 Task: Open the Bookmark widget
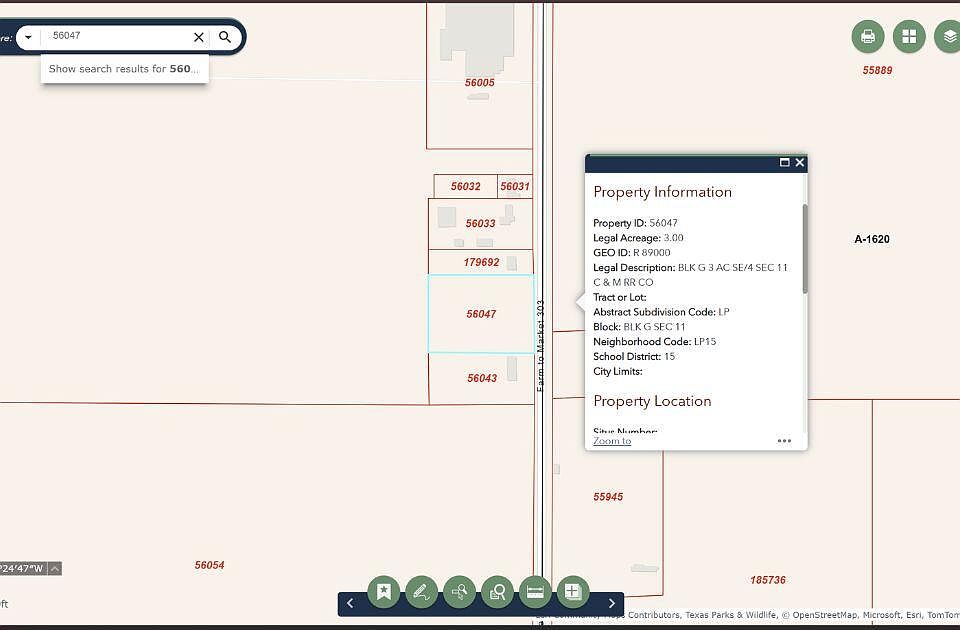tap(384, 591)
